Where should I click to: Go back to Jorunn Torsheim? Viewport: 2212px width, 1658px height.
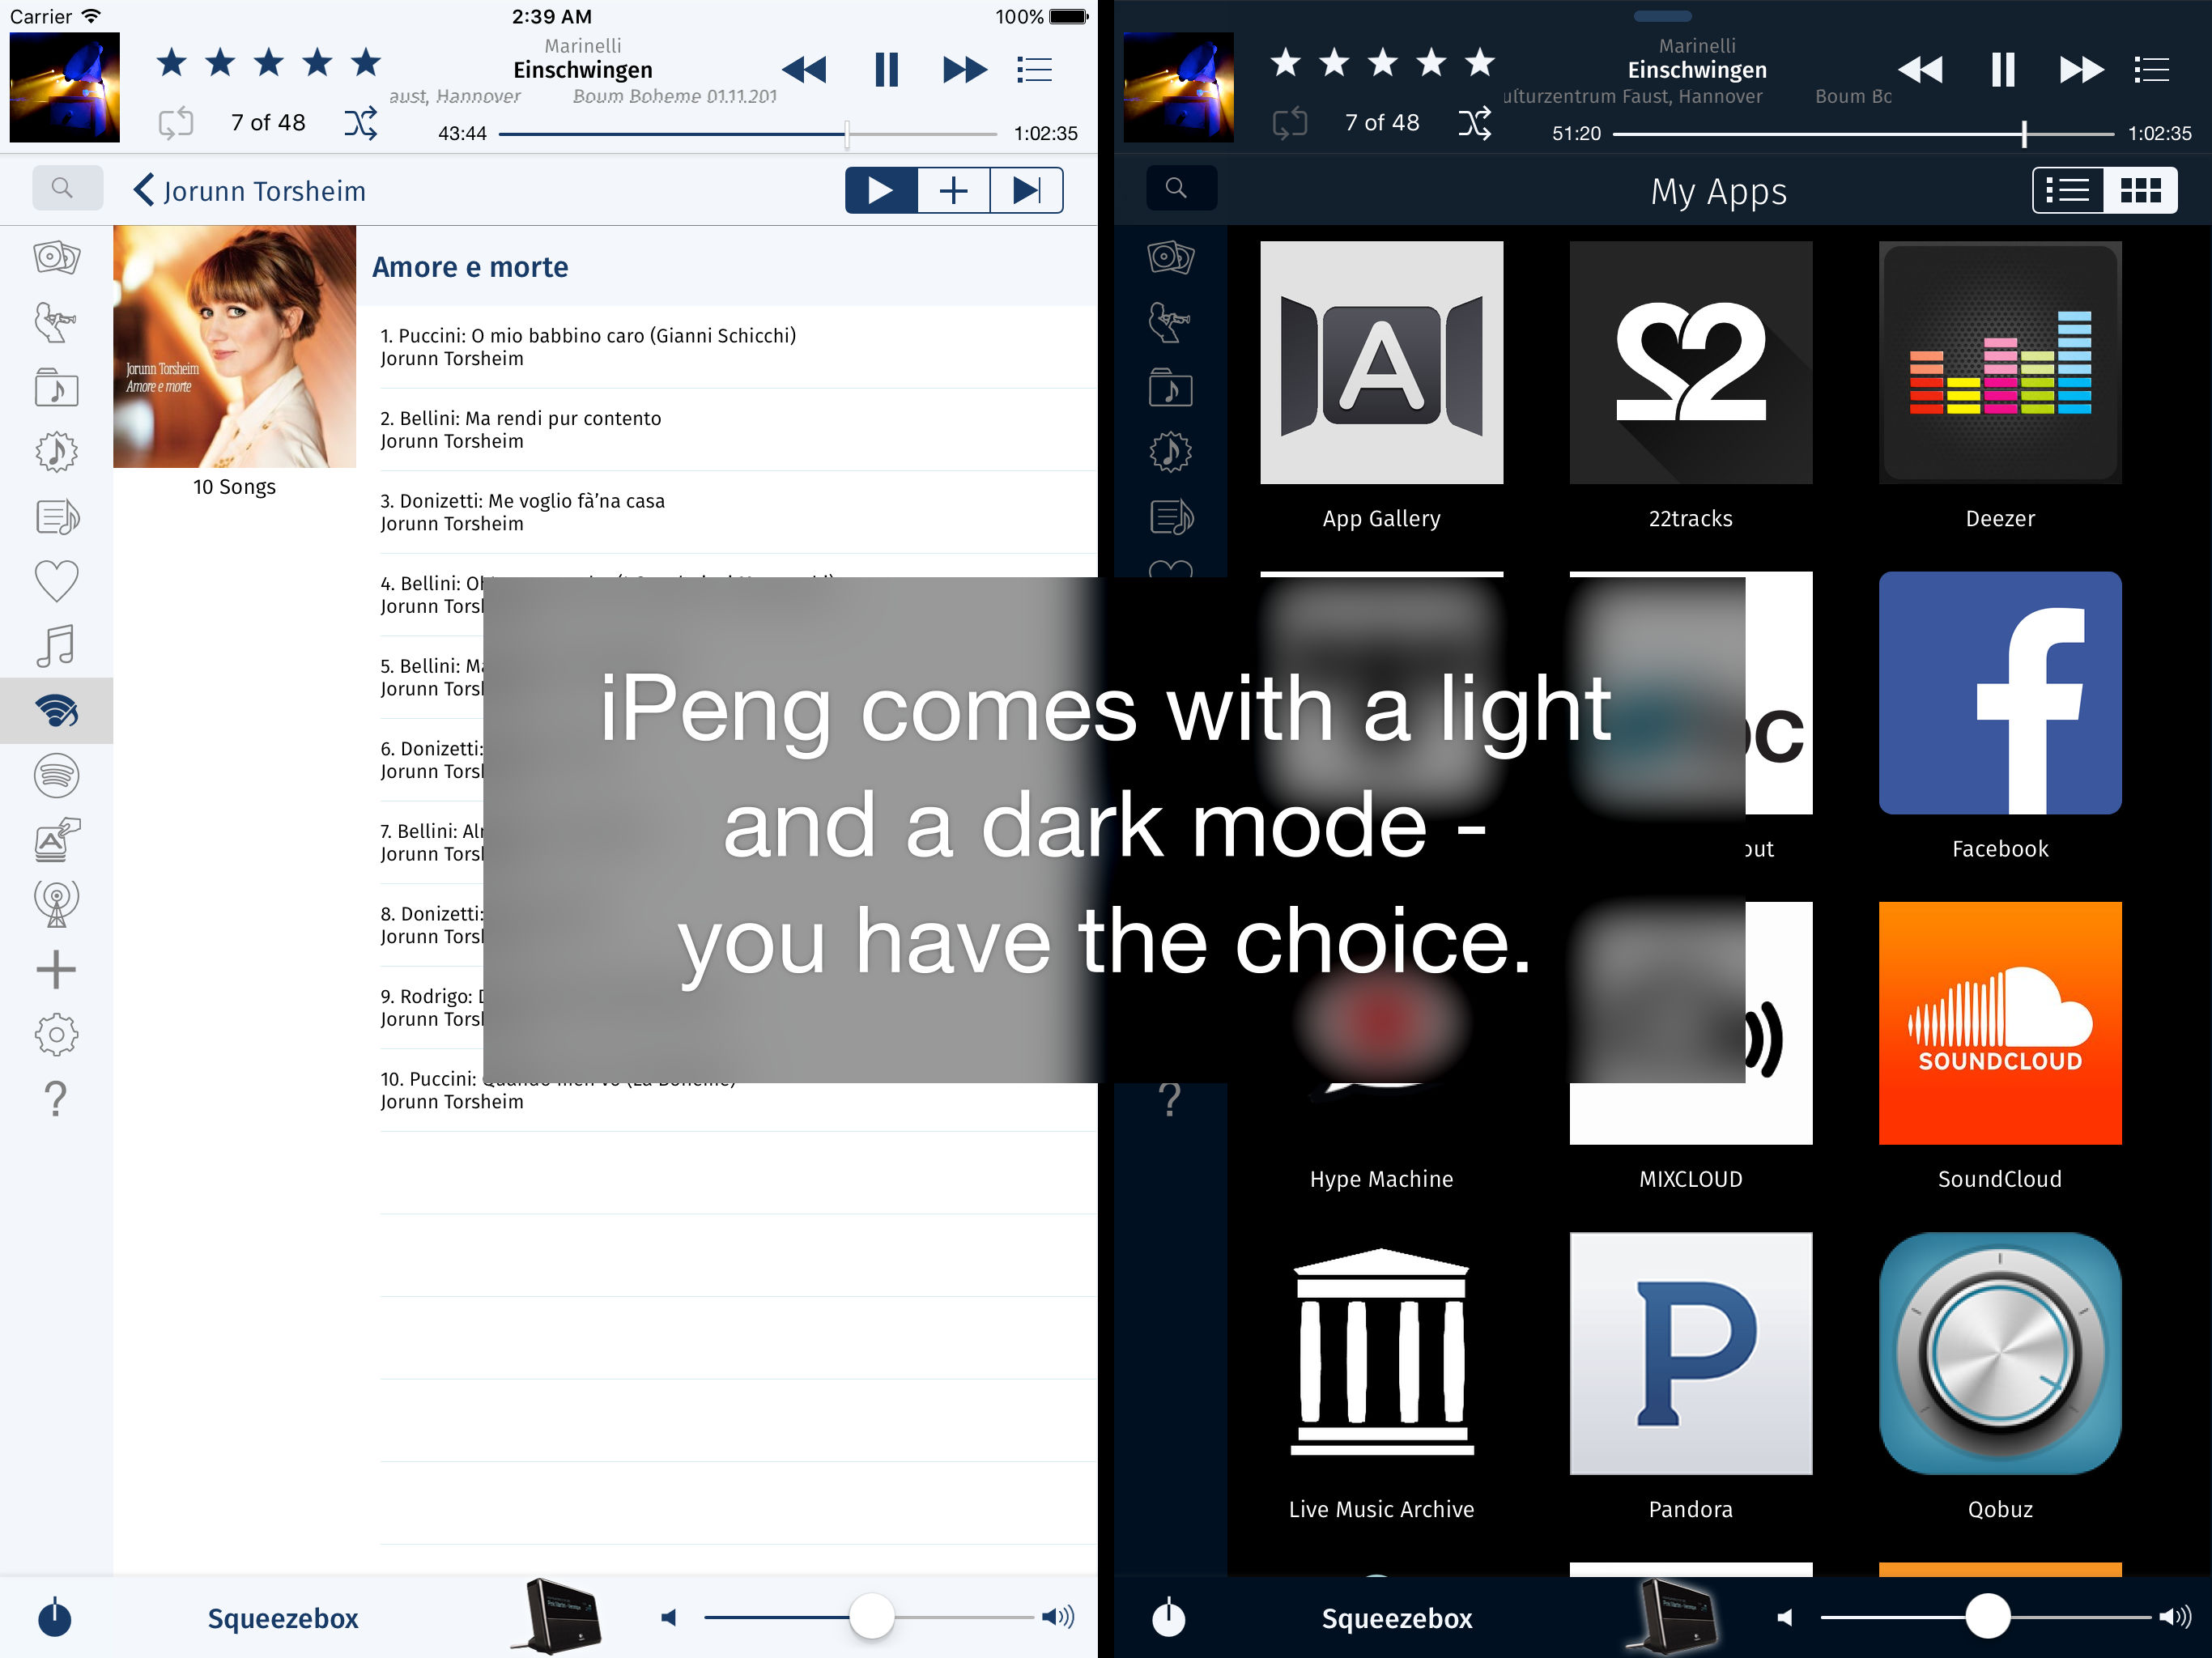pyautogui.click(x=250, y=190)
